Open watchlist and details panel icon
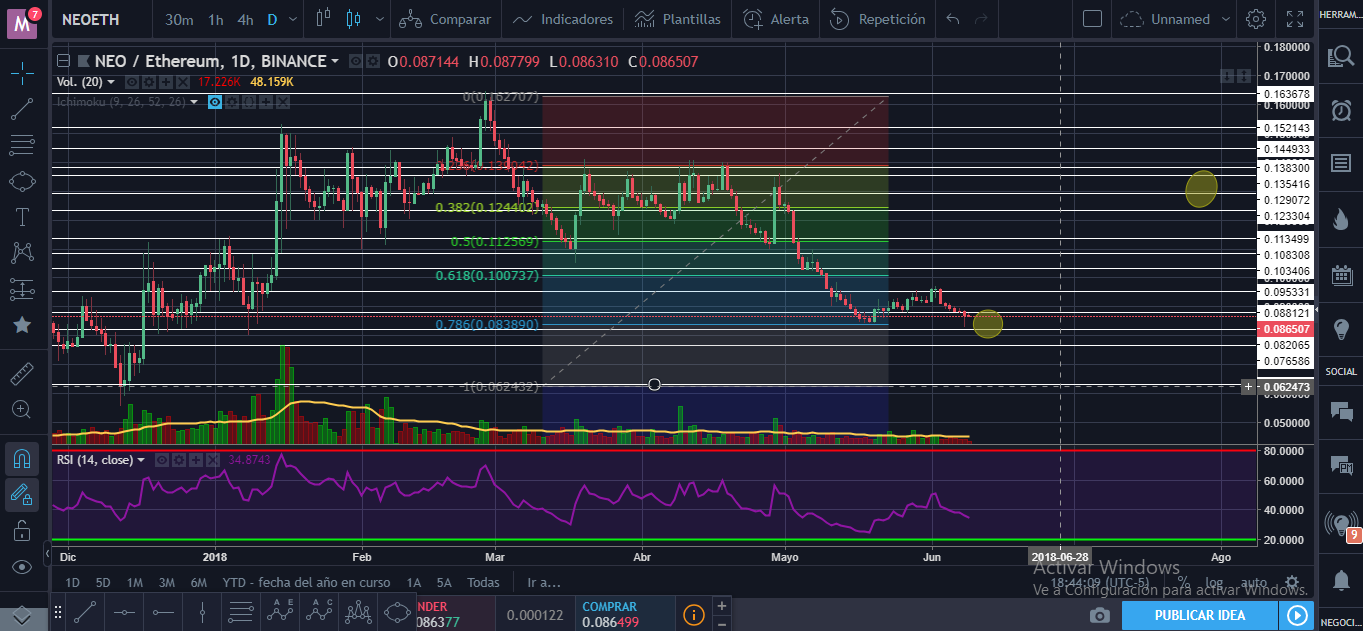The height and width of the screenshot is (631, 1363). pos(1341,59)
